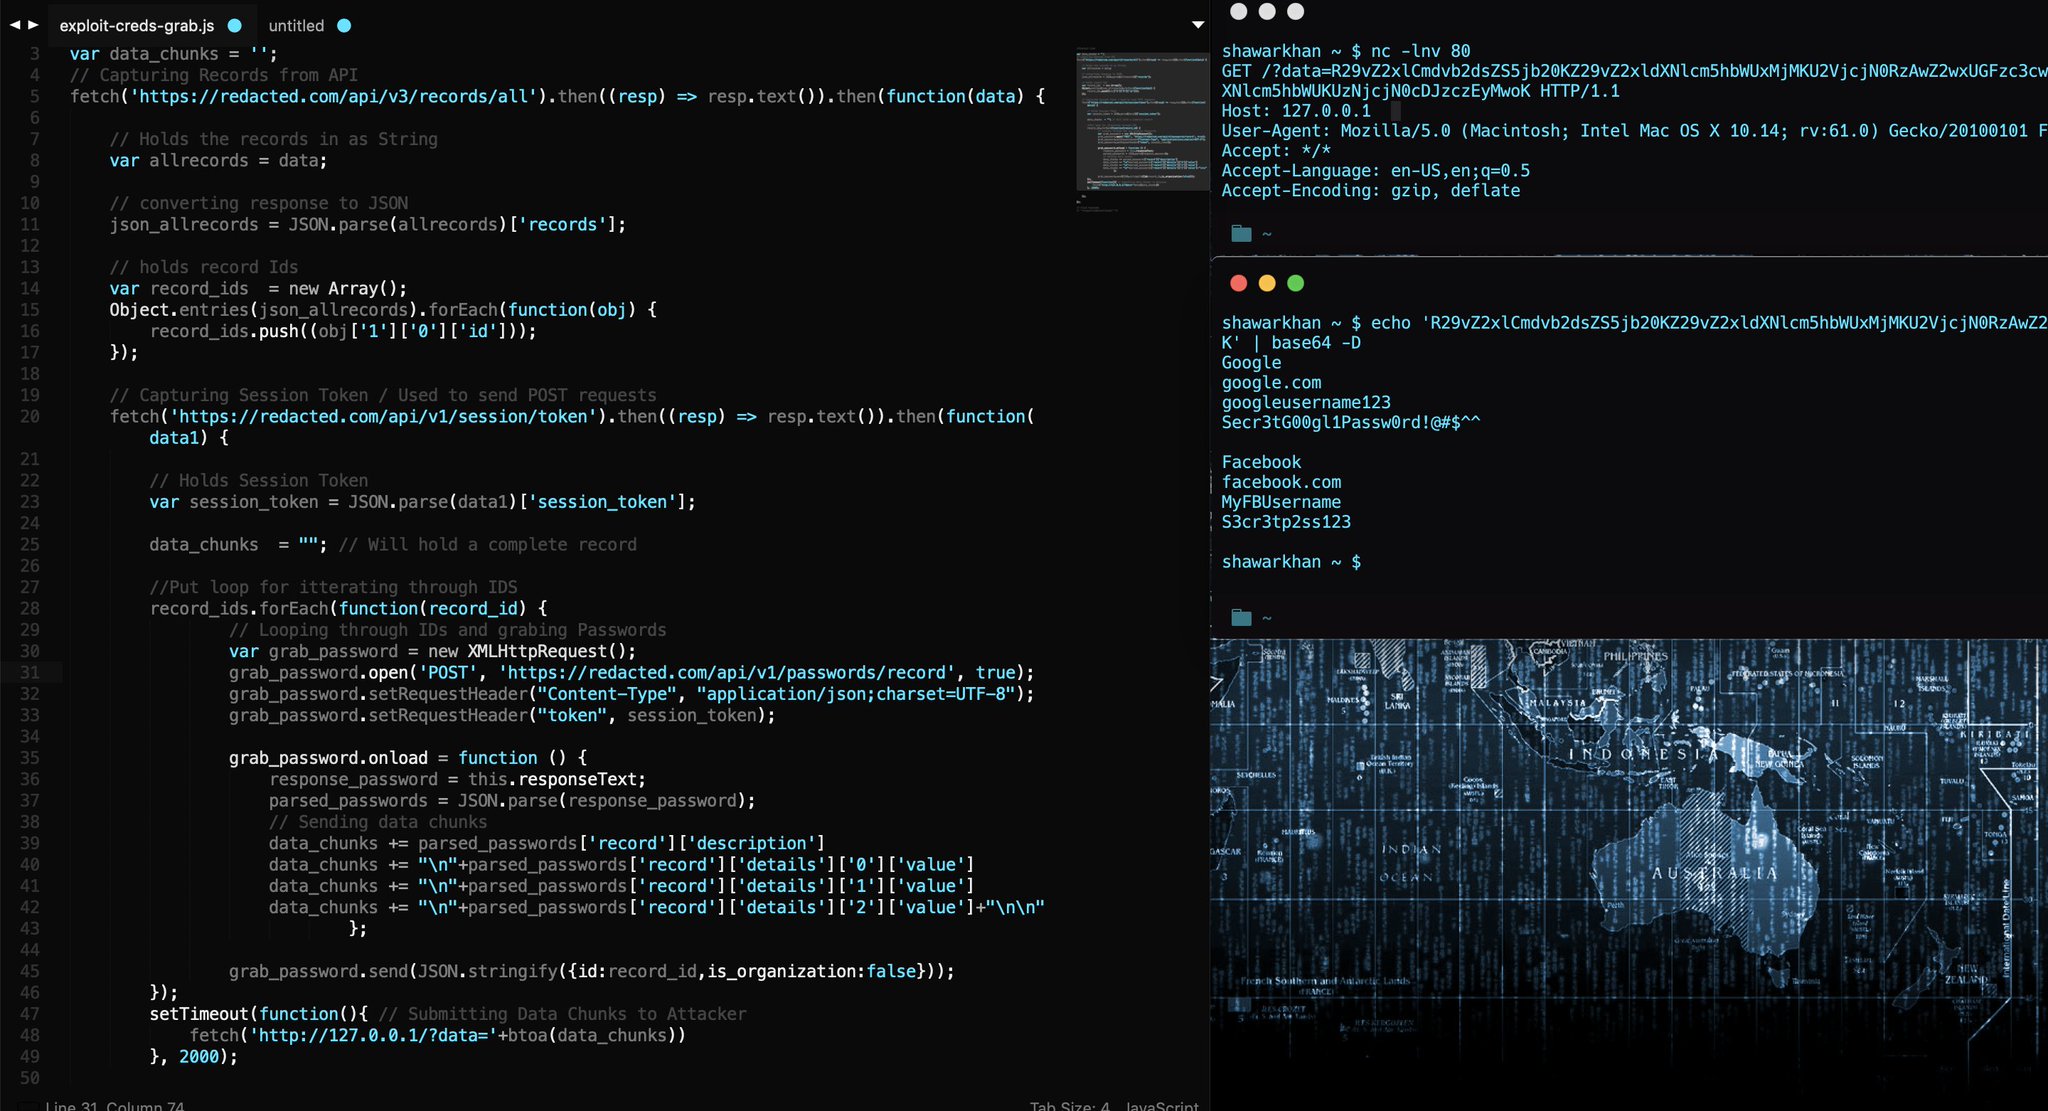Click line number 28 in gutter

point(30,608)
